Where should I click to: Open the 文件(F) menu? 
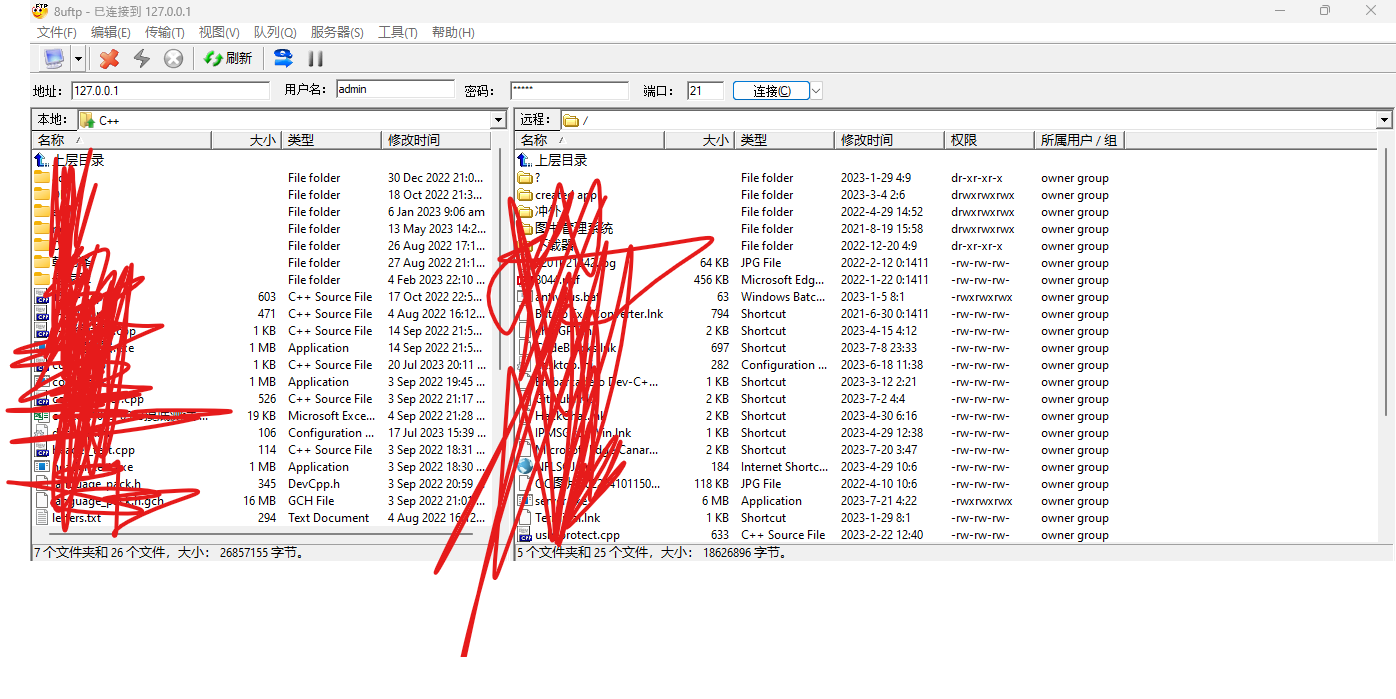coord(57,32)
